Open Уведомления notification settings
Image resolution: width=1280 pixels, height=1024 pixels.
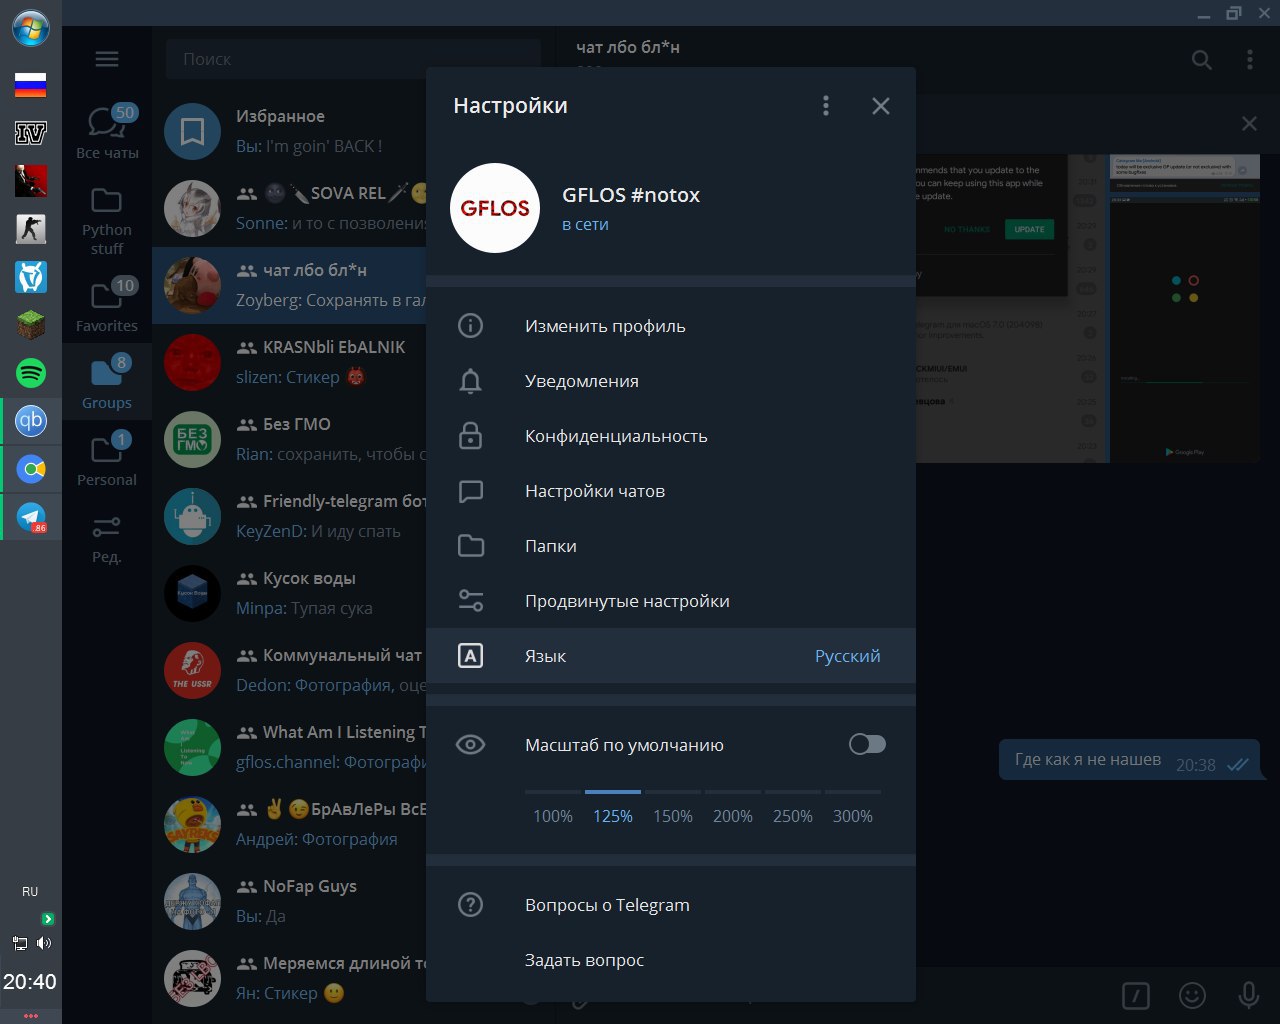click(x=671, y=381)
